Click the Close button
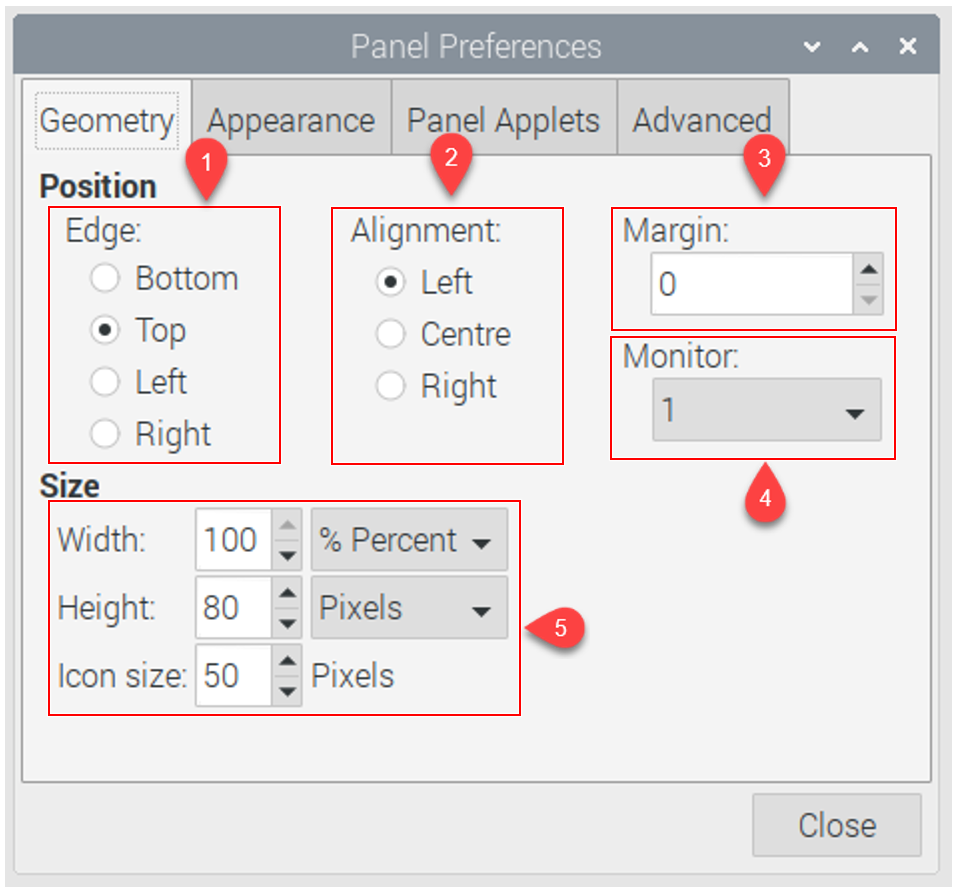The height and width of the screenshot is (892, 958). coord(837,825)
